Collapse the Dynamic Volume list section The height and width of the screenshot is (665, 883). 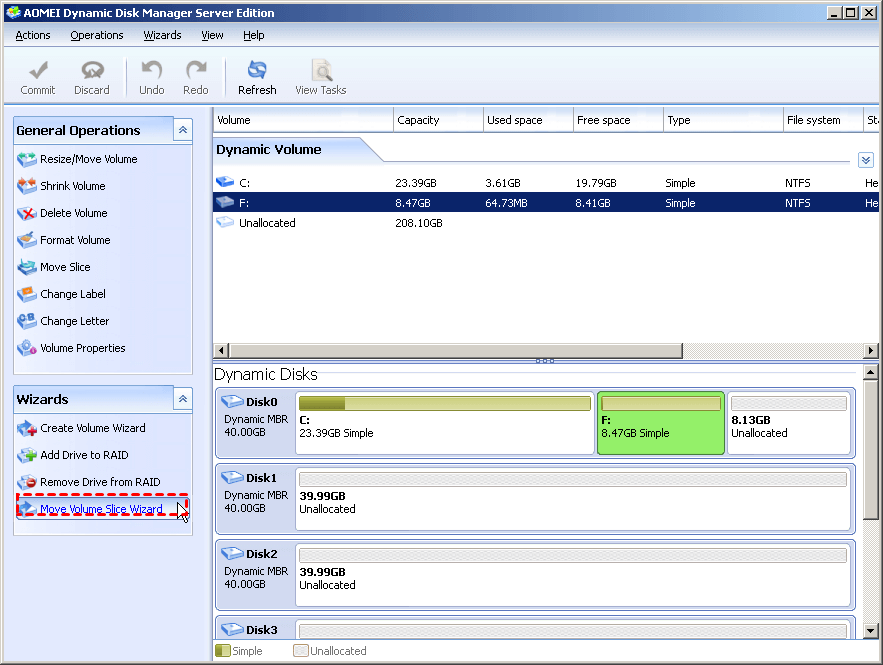[x=865, y=160]
